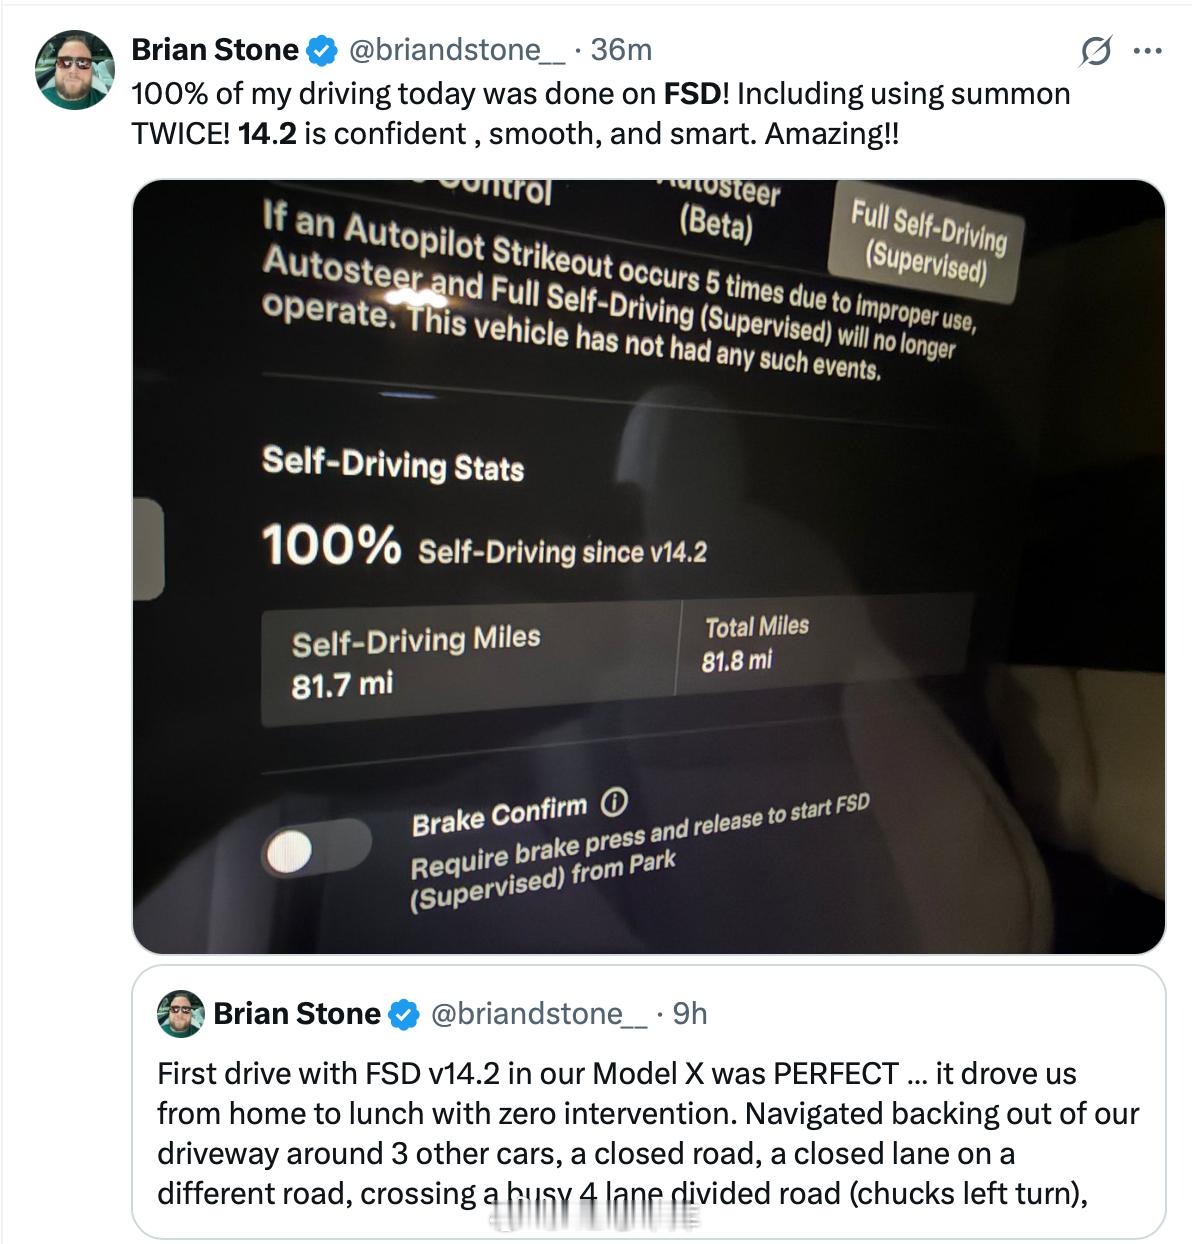Click the quoted tweet's Brian Stone name
Image resolution: width=1192 pixels, height=1244 pixels.
coord(297,1014)
